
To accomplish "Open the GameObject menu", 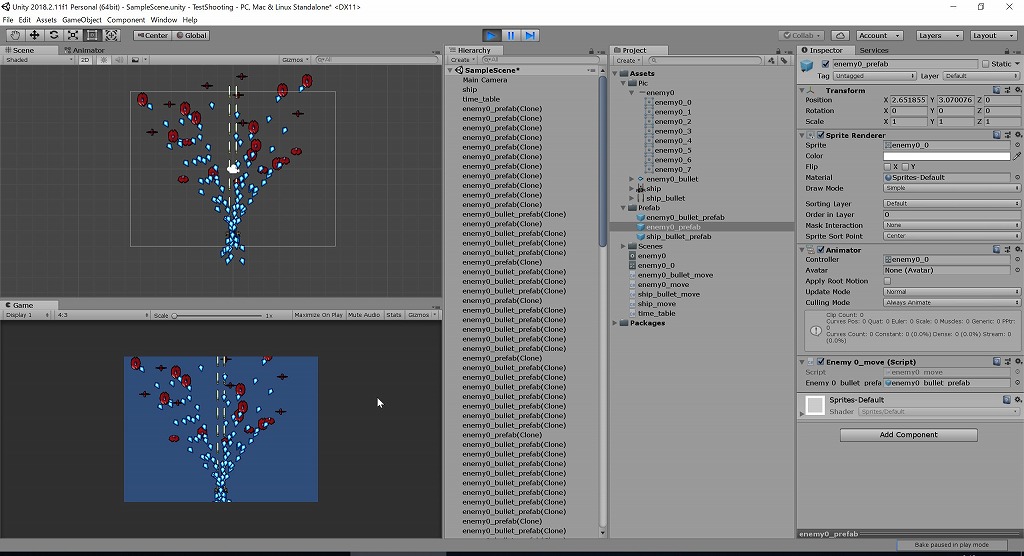I will click(x=81, y=20).
